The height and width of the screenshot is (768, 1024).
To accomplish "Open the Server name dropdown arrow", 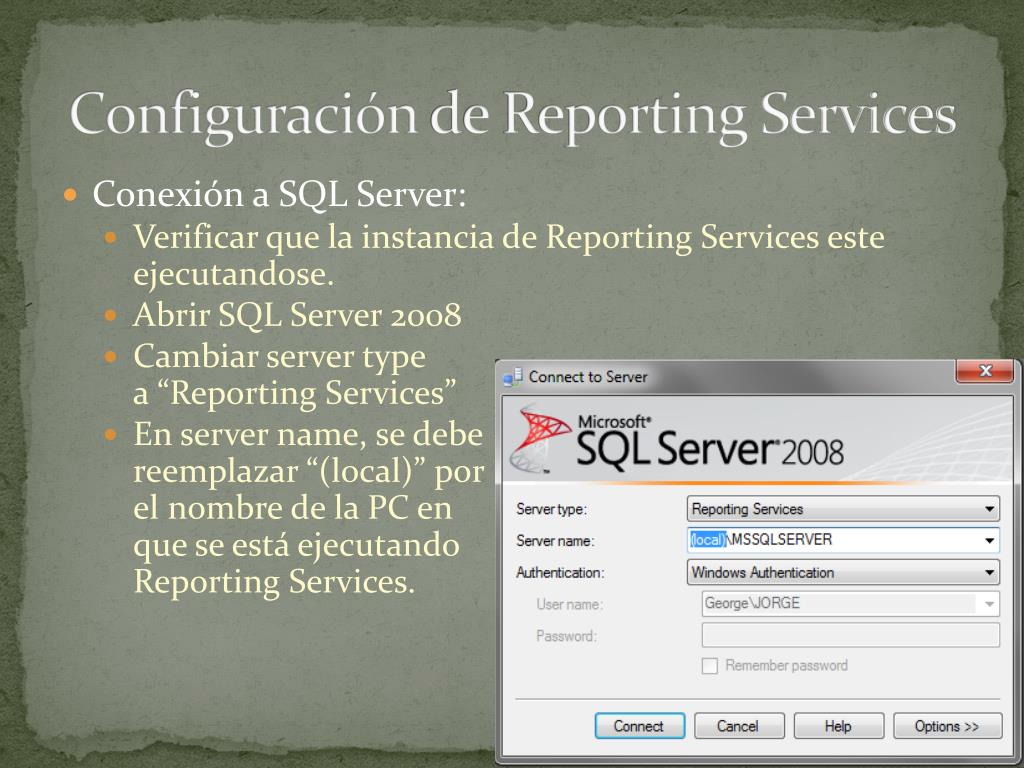I will 989,540.
